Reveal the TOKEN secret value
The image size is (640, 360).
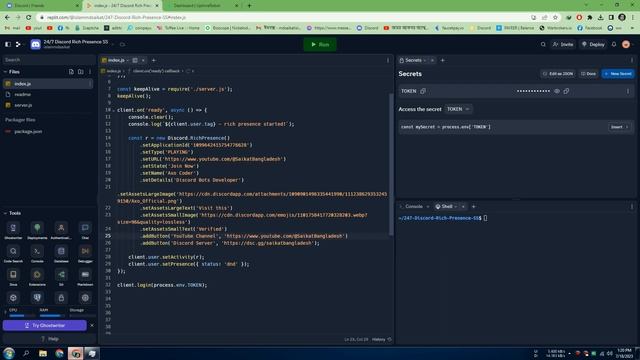click(x=557, y=91)
